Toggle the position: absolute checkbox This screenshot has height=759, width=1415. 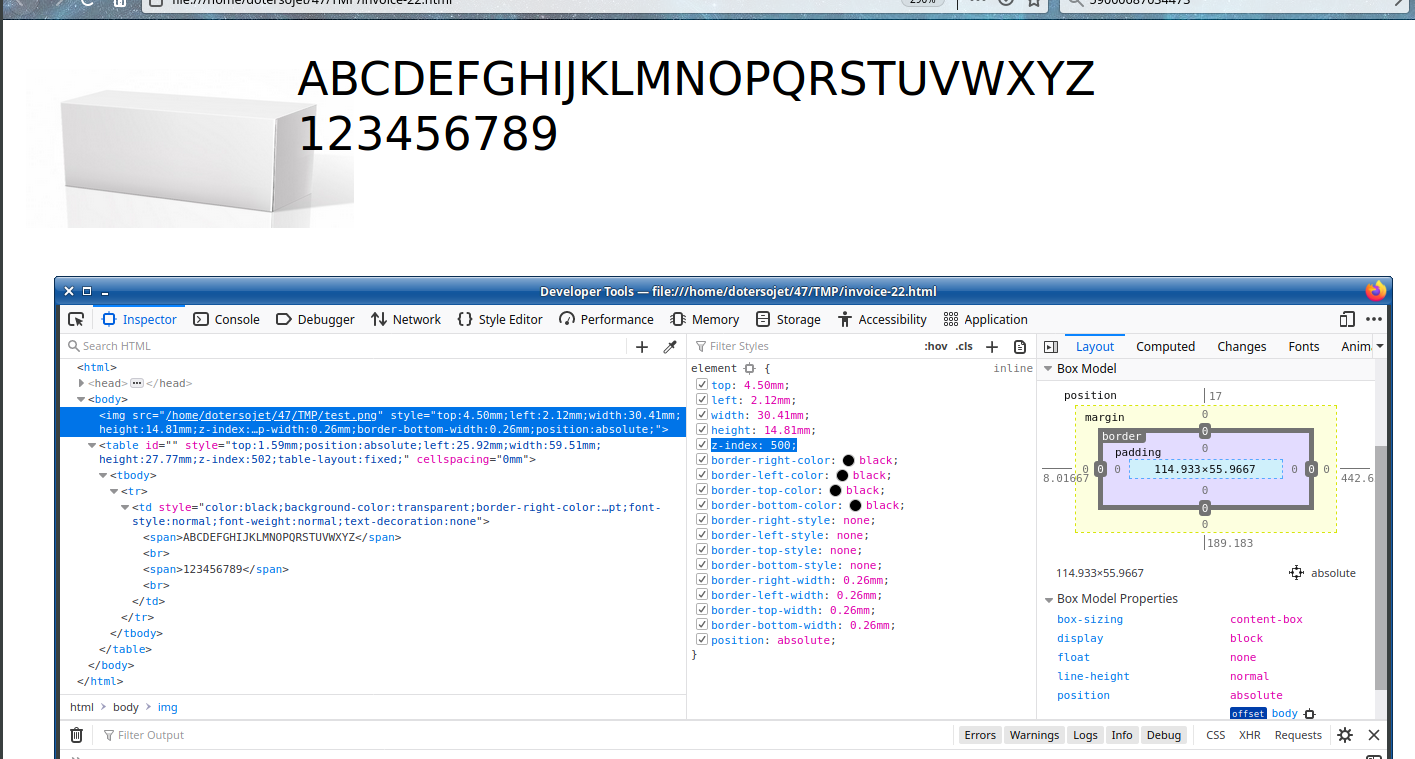coord(701,640)
